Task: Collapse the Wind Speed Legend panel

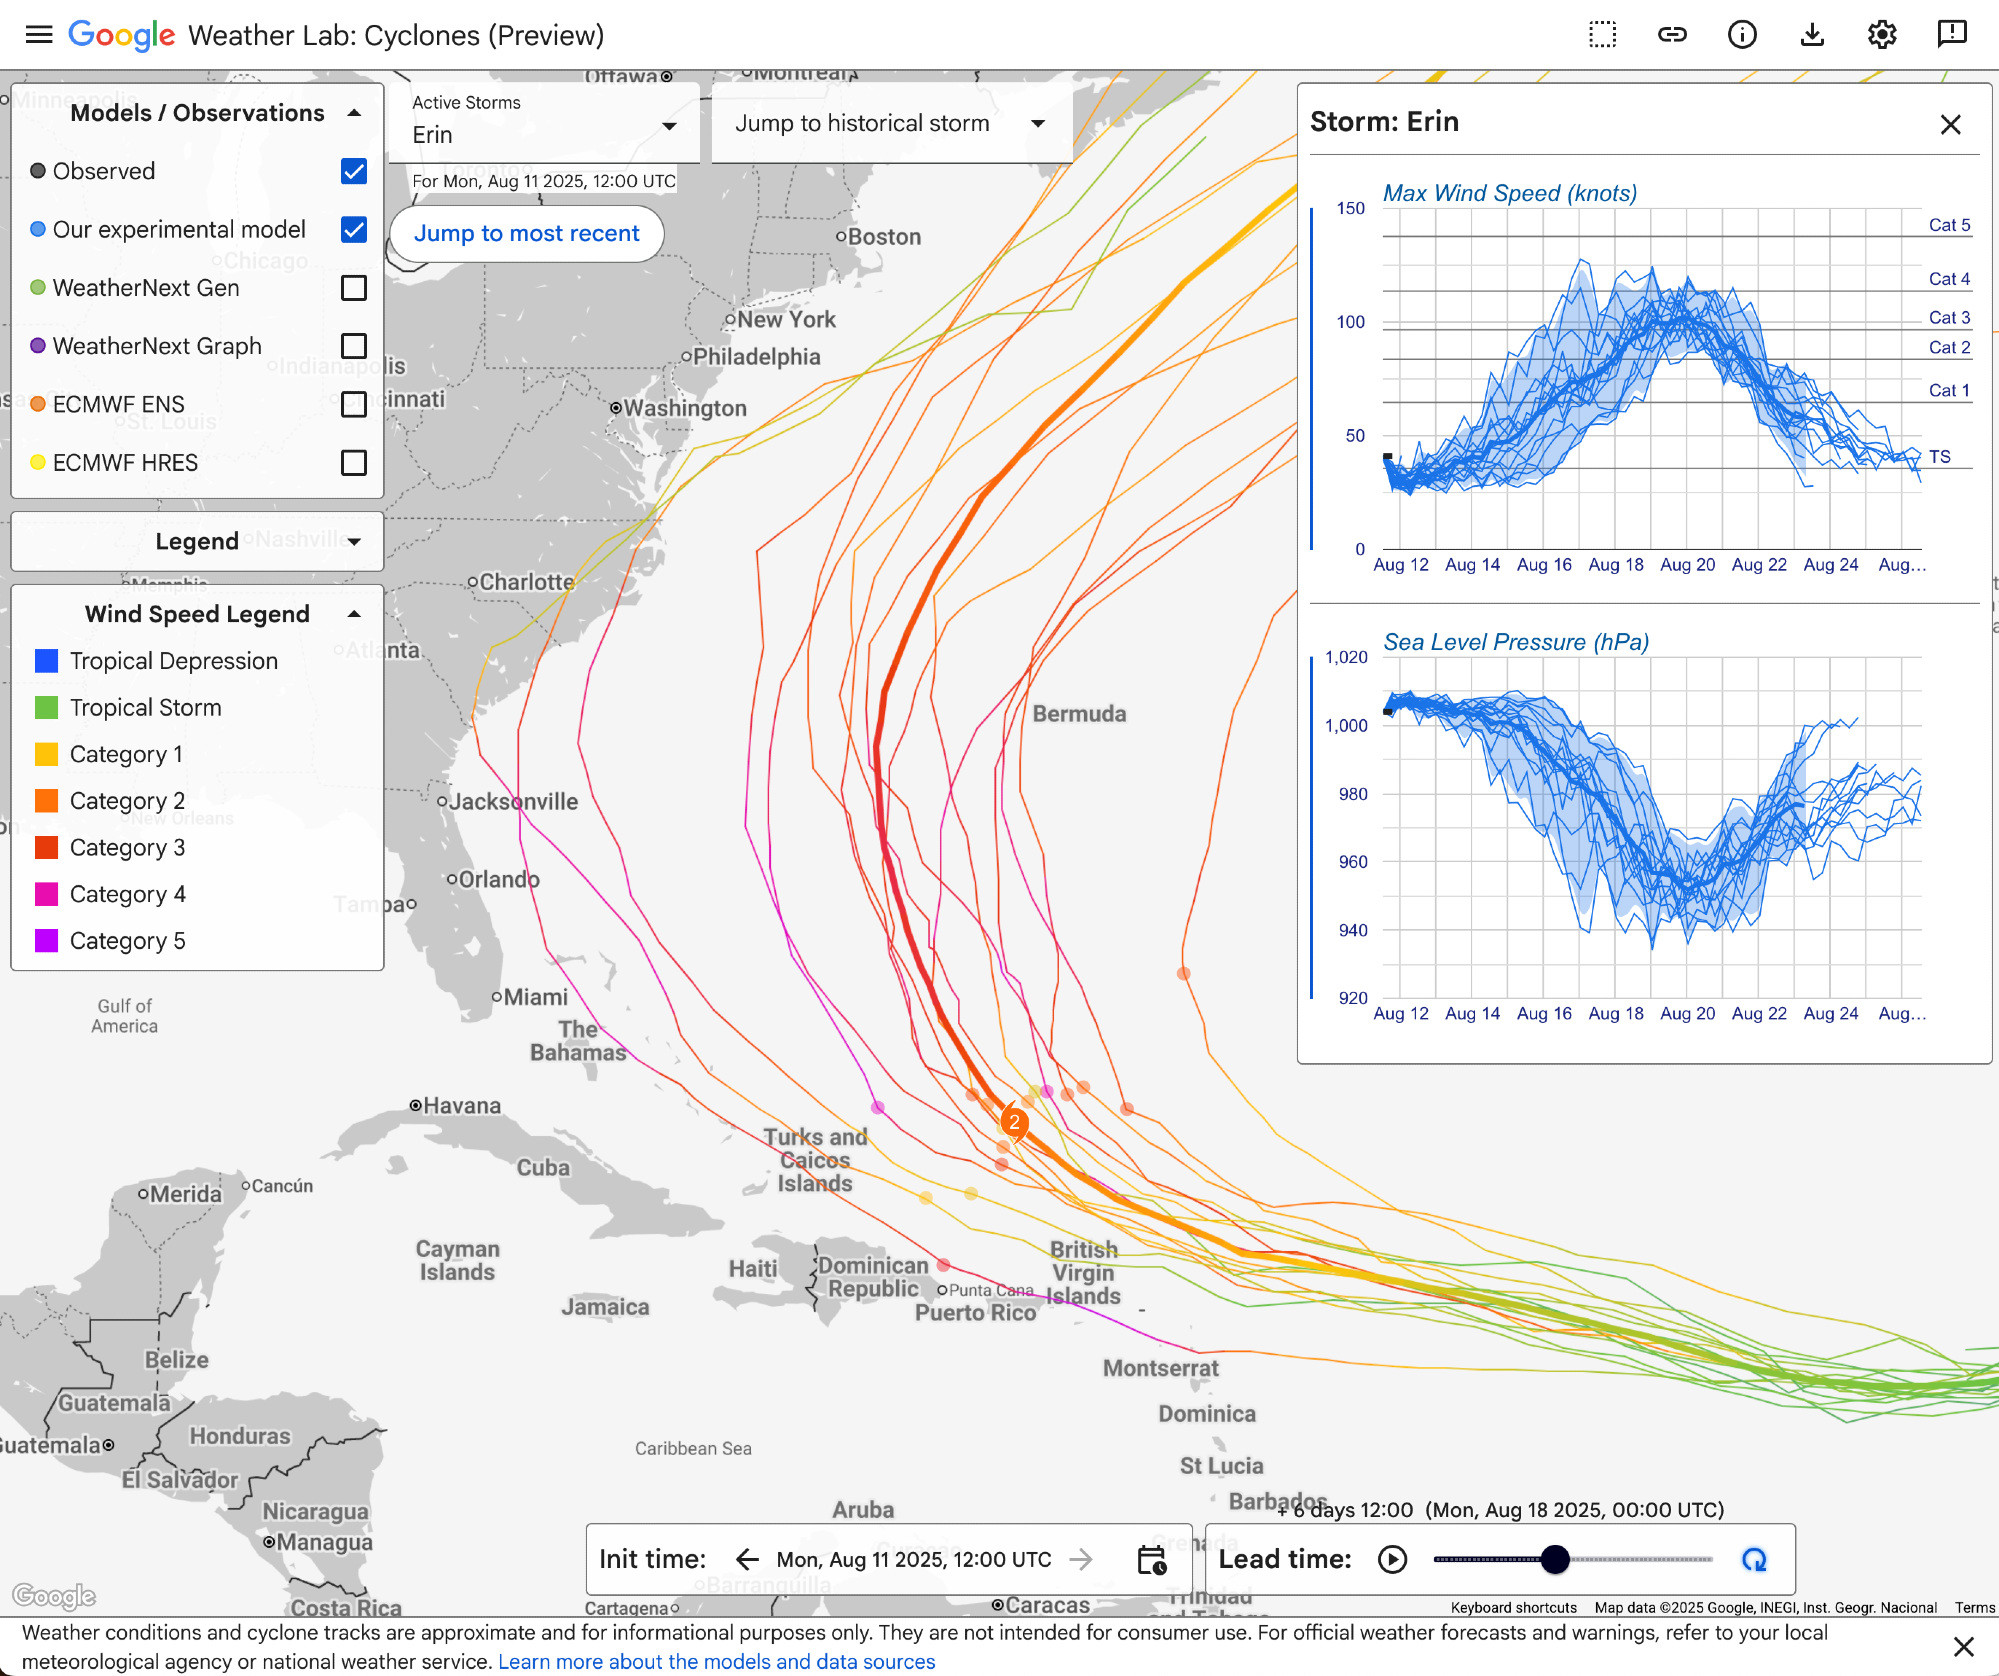Action: (354, 614)
